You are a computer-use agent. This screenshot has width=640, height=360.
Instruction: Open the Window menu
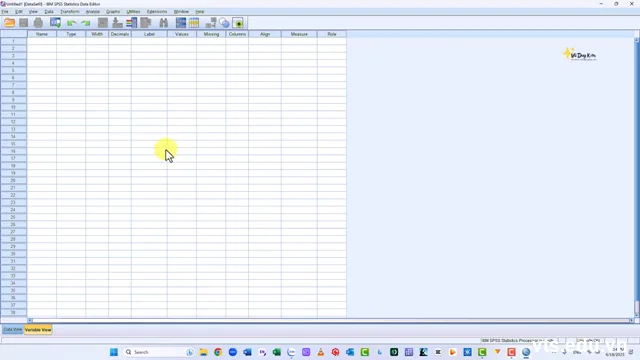coord(181,12)
